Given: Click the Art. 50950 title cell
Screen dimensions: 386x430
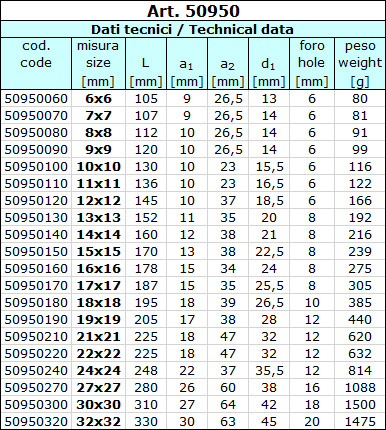Looking at the screenshot, I should point(193,11).
